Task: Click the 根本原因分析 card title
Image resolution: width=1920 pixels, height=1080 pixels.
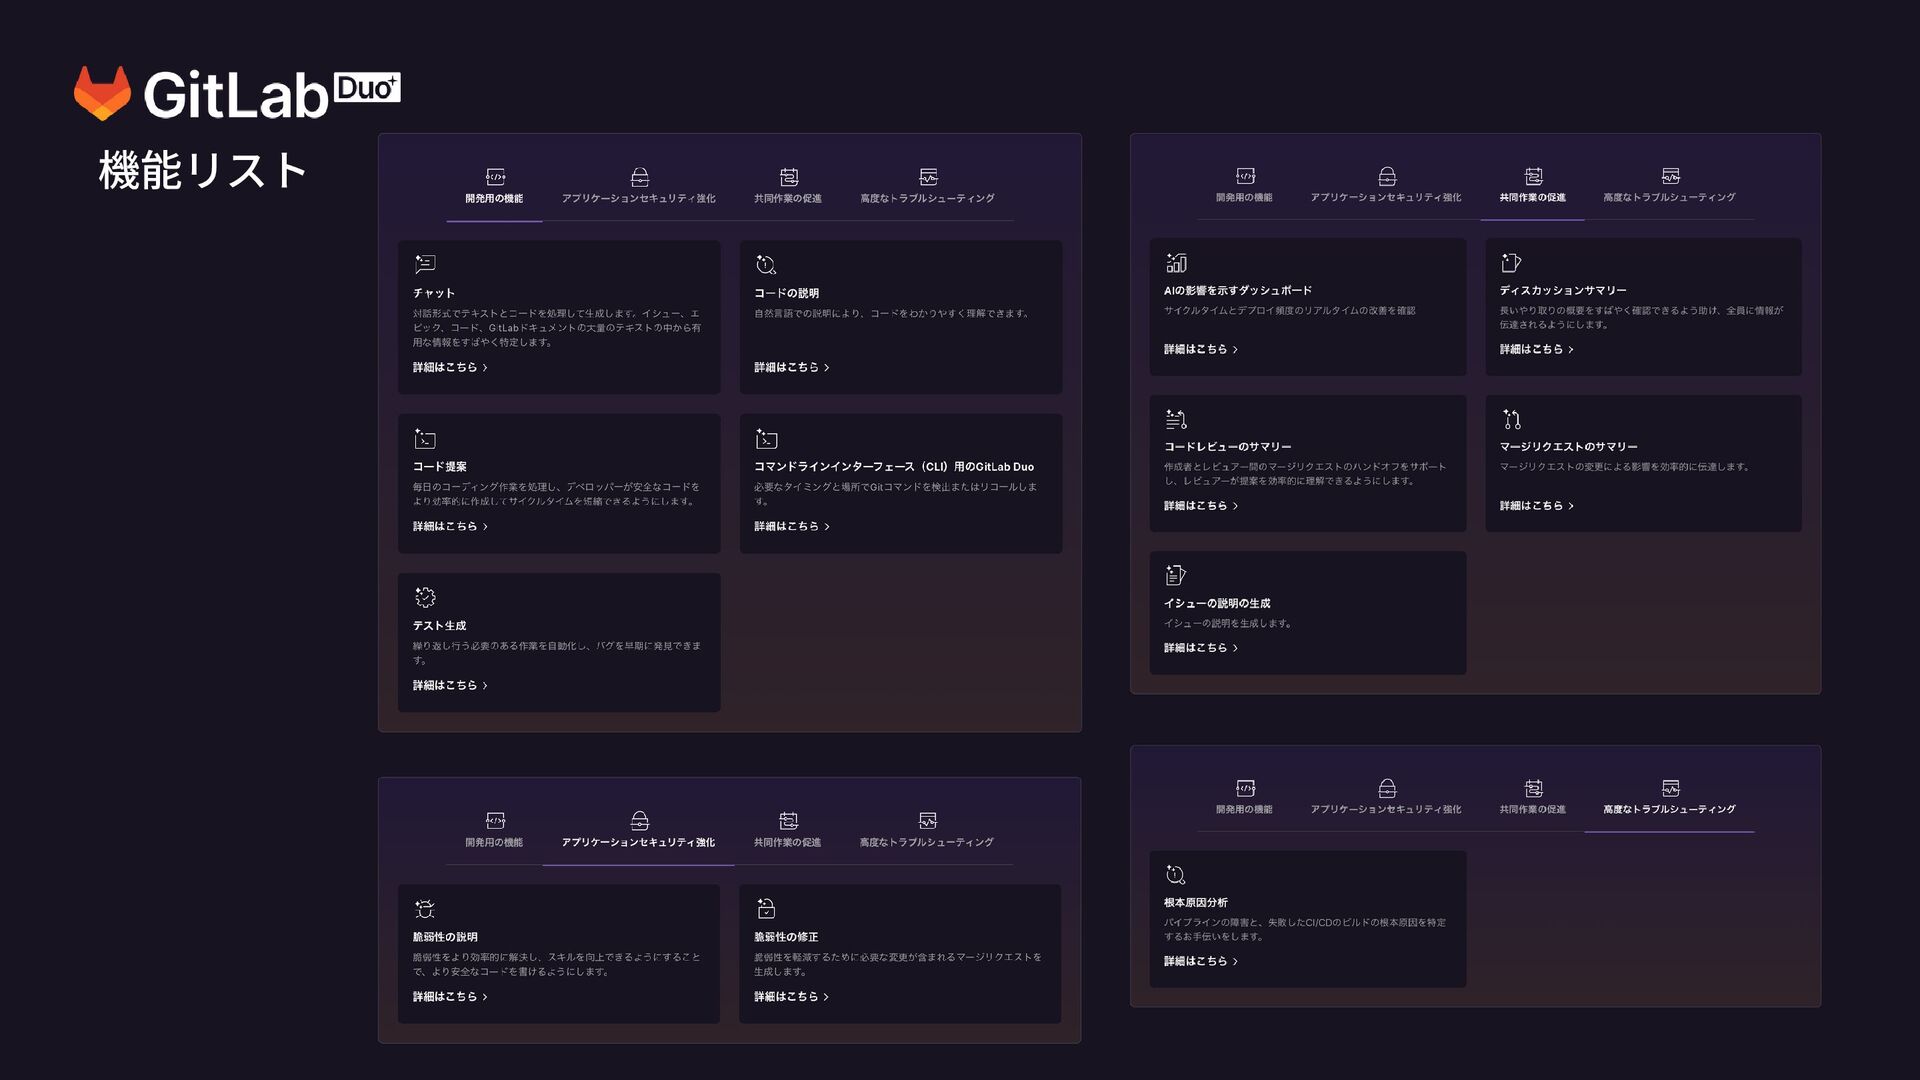Action: point(1196,903)
